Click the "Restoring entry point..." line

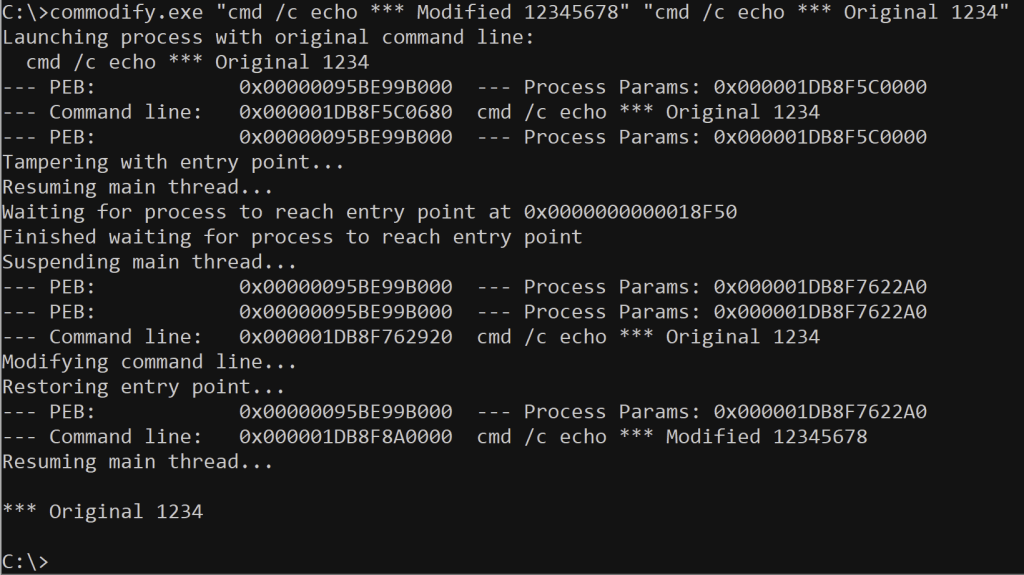[x=143, y=387]
